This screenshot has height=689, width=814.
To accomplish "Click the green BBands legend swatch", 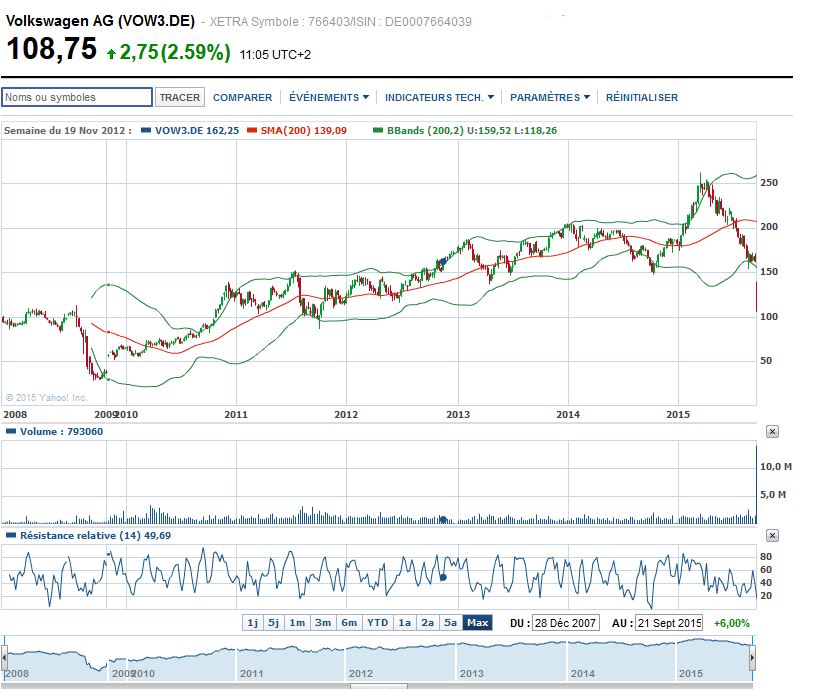I will click(x=378, y=130).
